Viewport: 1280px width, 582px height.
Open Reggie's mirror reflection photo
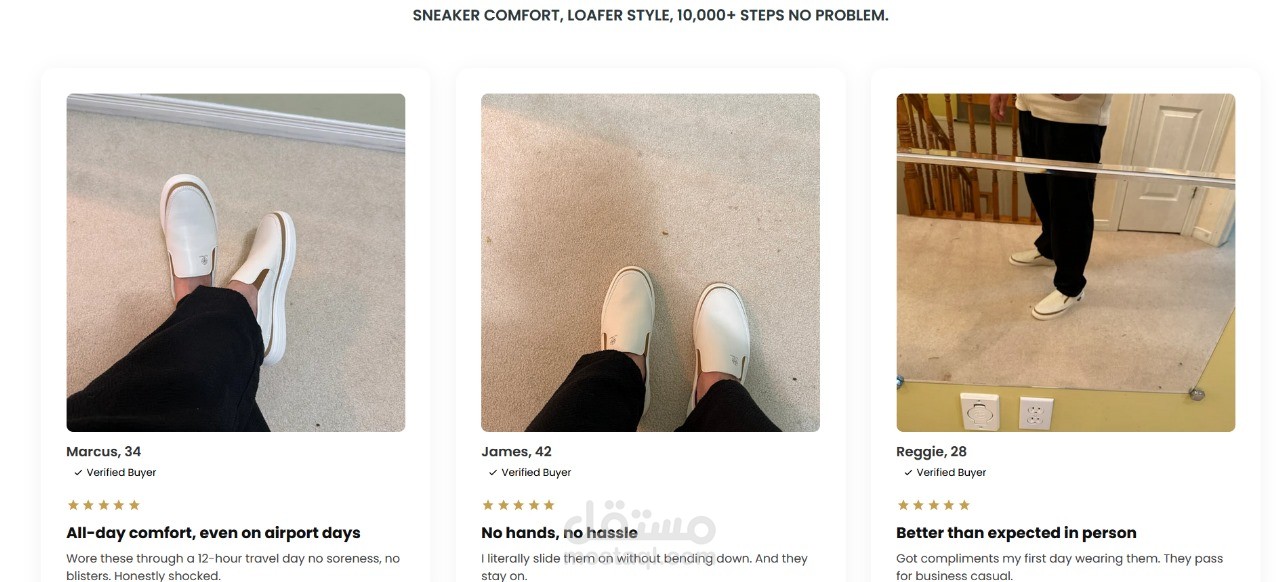[x=1066, y=263]
